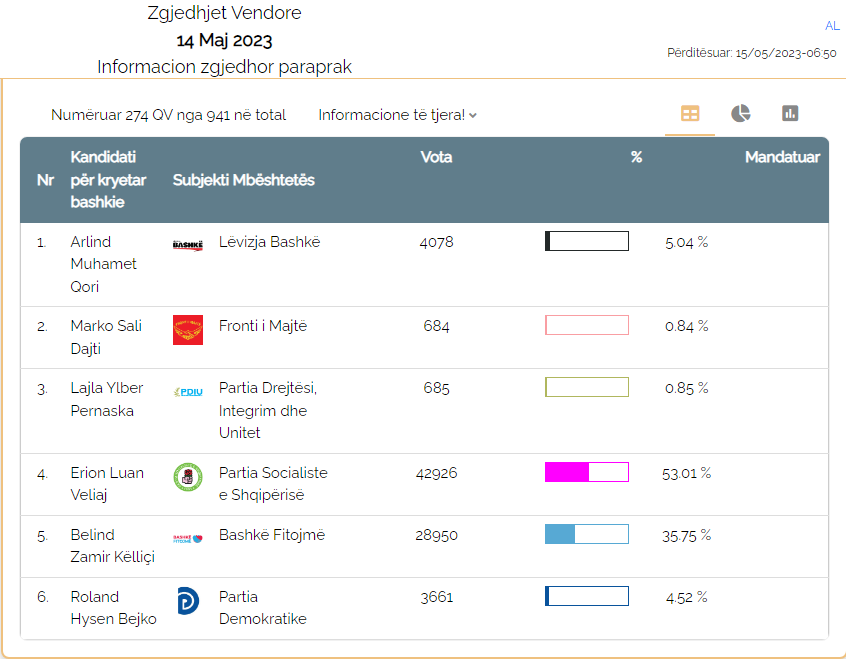The width and height of the screenshot is (846, 659).
Task: Click Informacion zgjedhor paraprak subtitle
Action: 224,67
